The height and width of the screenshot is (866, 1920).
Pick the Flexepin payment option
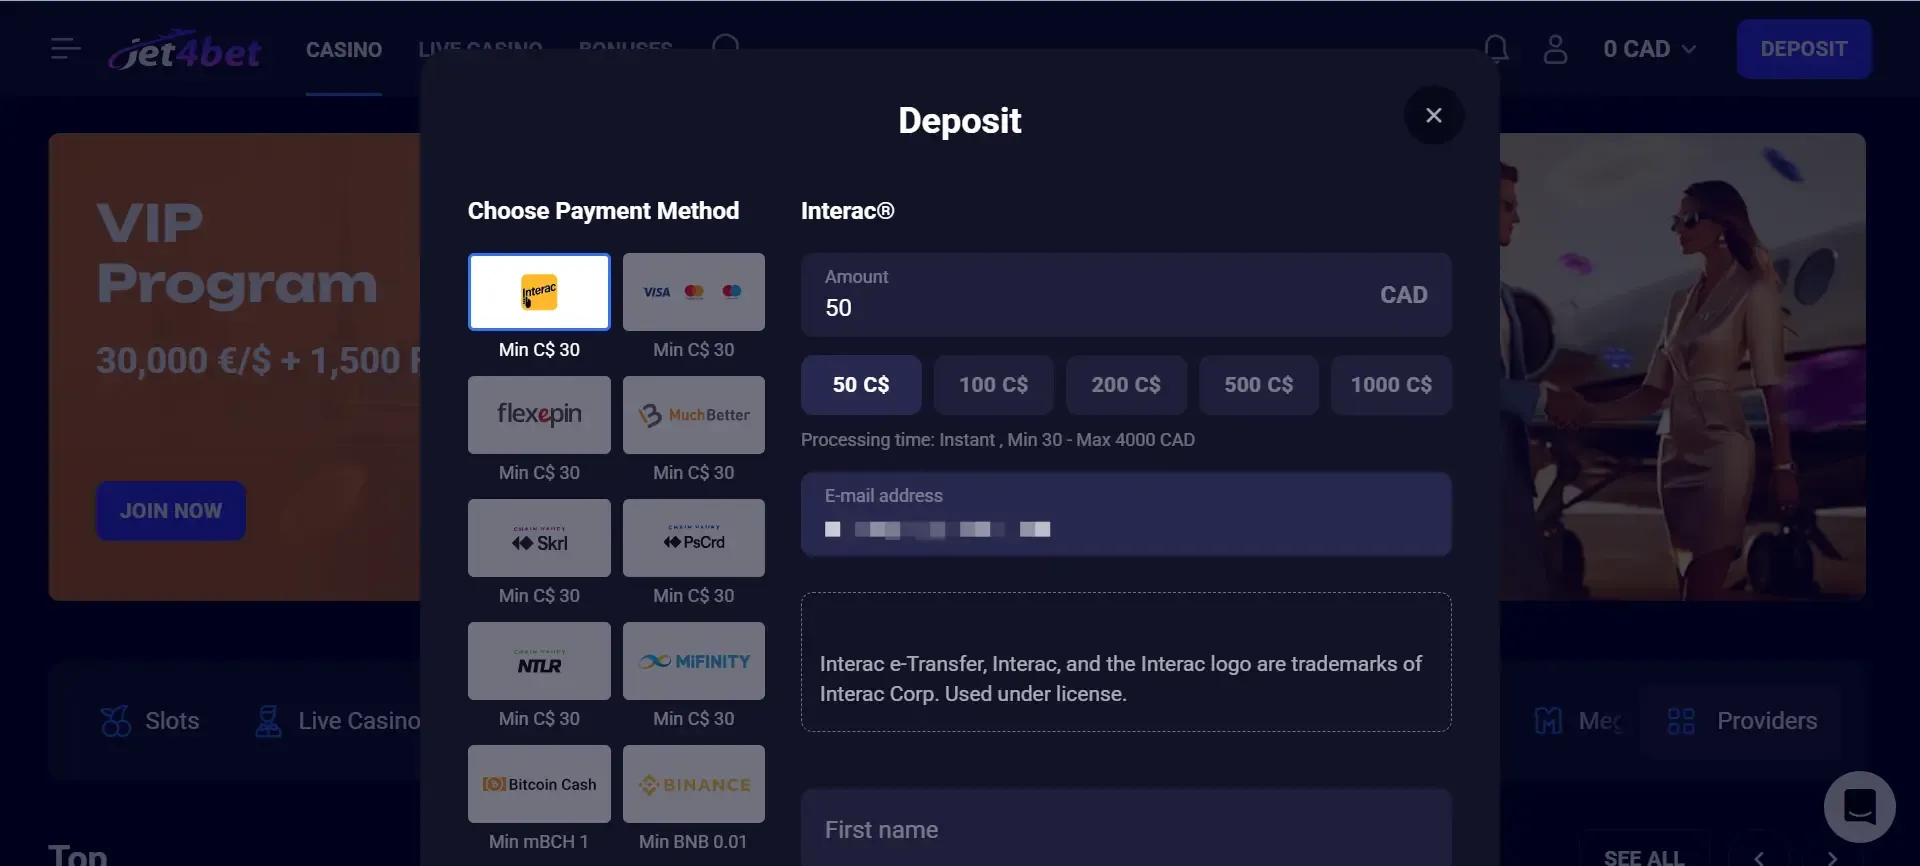(539, 415)
